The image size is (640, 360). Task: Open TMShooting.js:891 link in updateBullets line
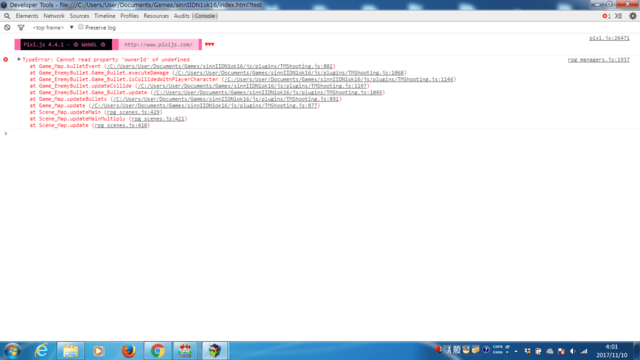[x=226, y=99]
